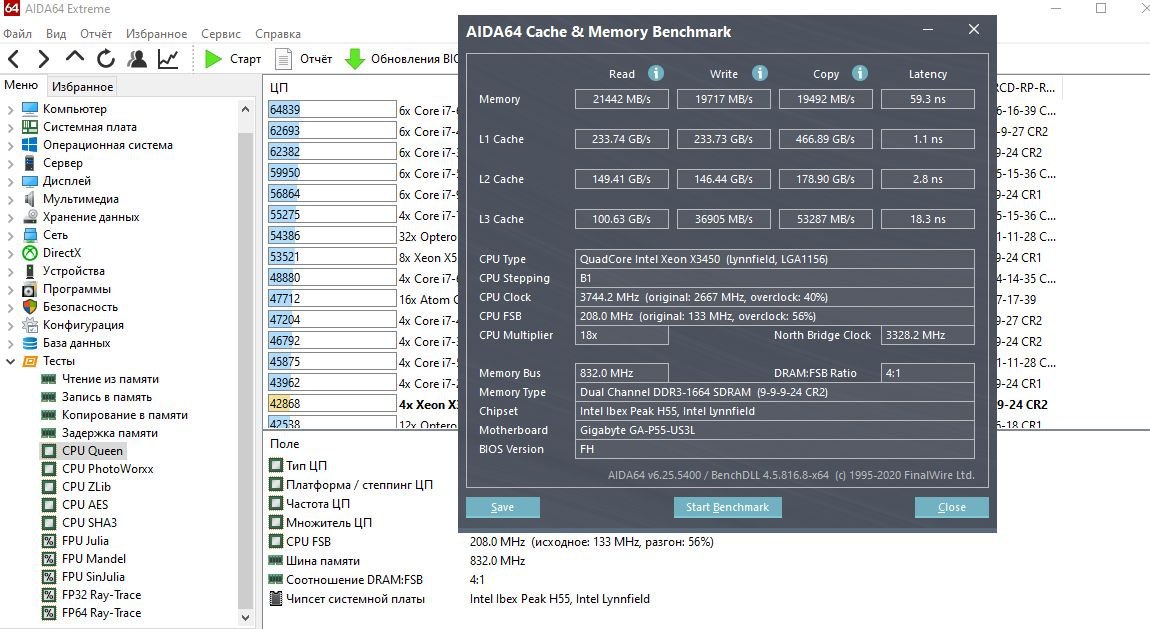The image size is (1150, 629).
Task: Click the L1 Cache latency 1.1 ns
Action: tap(927, 139)
